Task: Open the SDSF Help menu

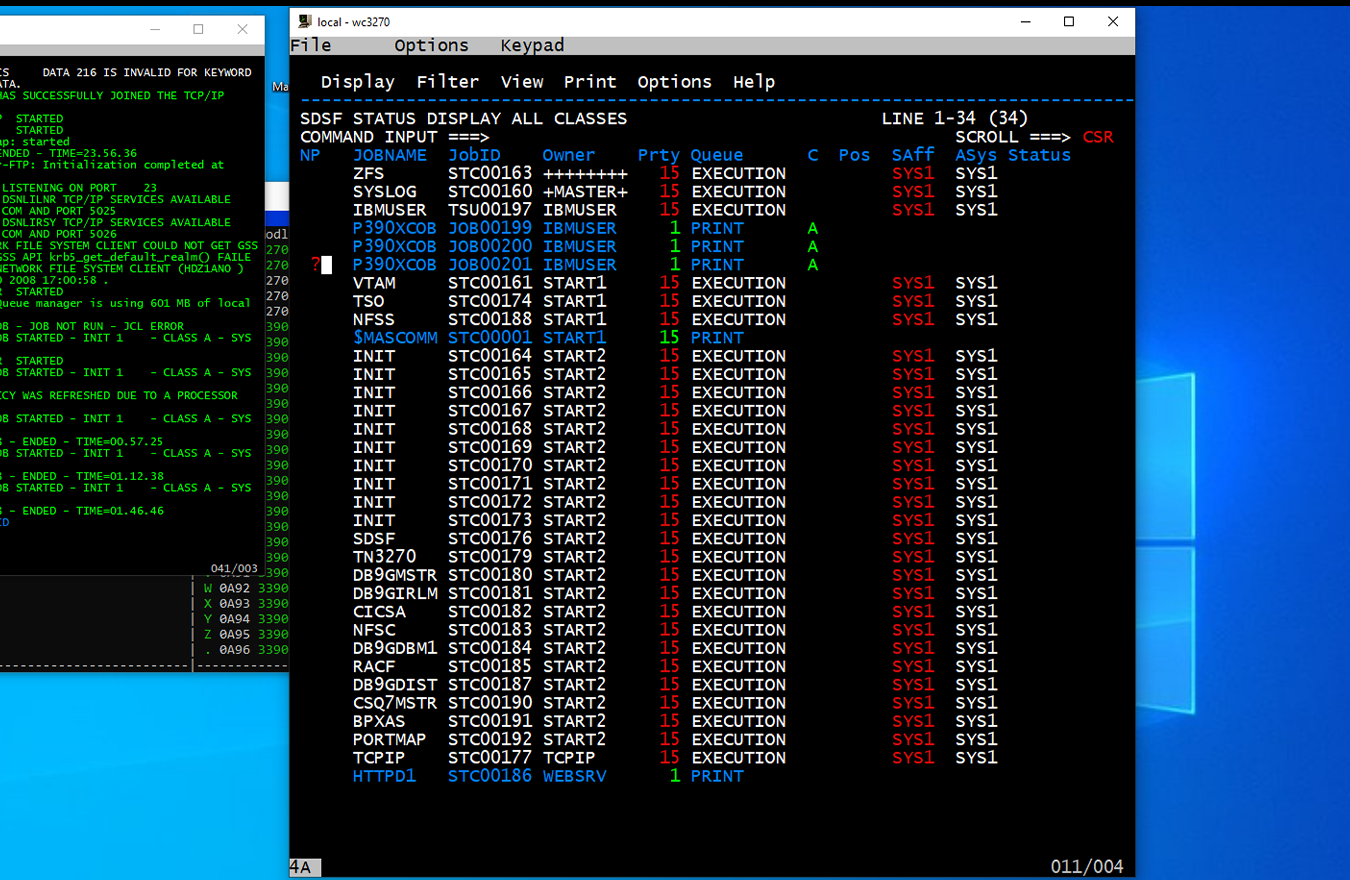Action: pyautogui.click(x=753, y=82)
